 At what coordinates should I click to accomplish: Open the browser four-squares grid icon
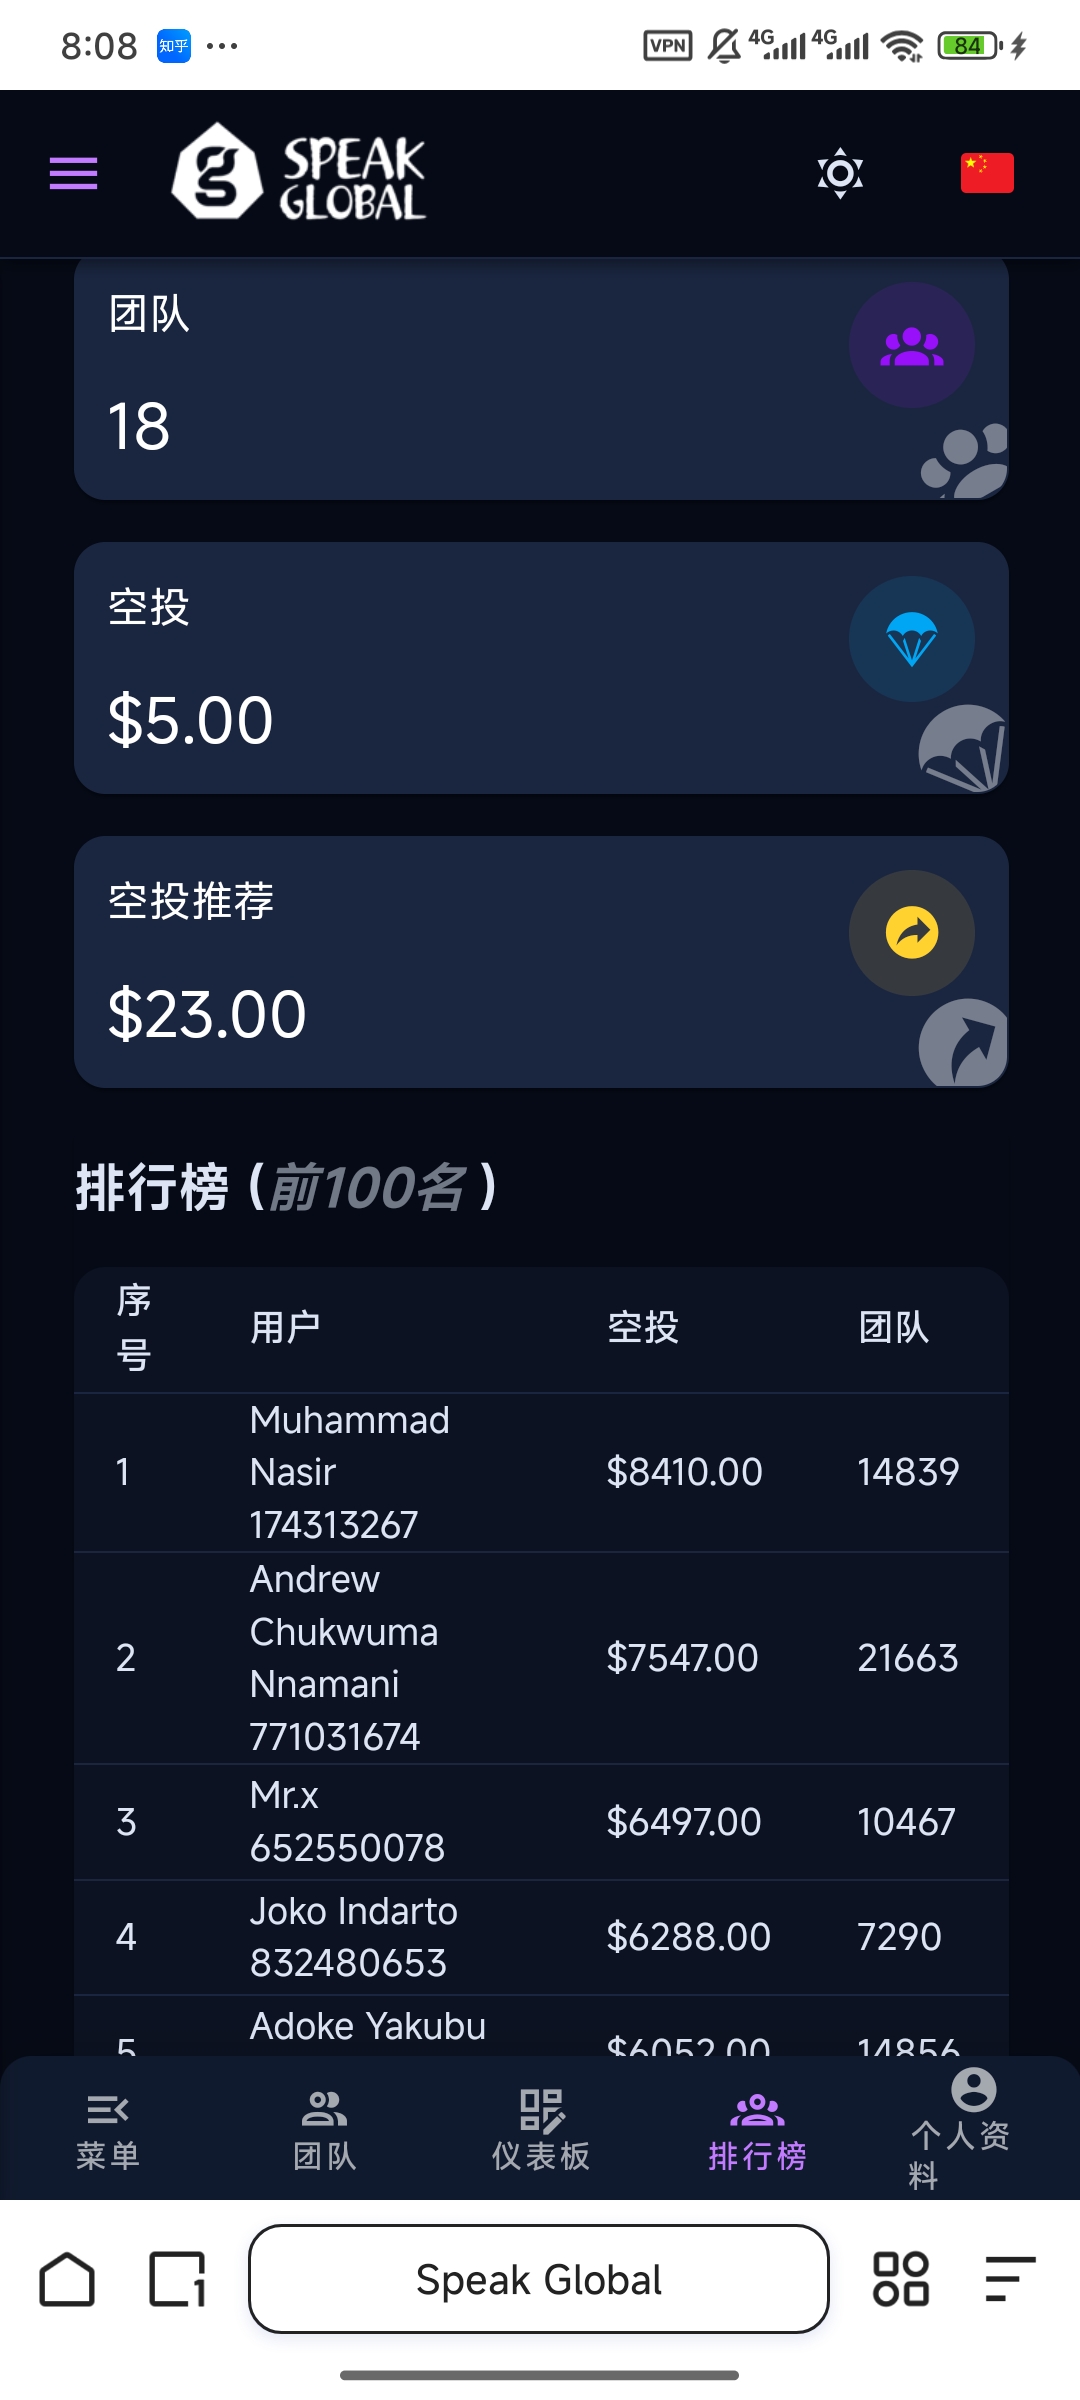(x=900, y=2279)
